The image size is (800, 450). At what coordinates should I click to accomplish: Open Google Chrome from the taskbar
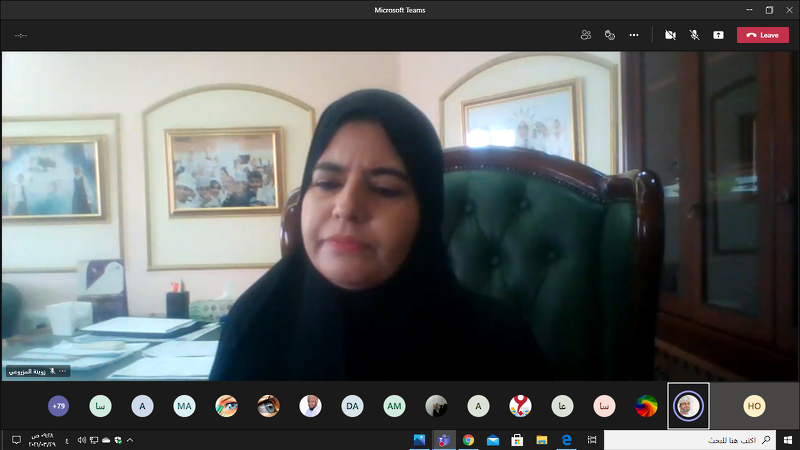point(468,440)
